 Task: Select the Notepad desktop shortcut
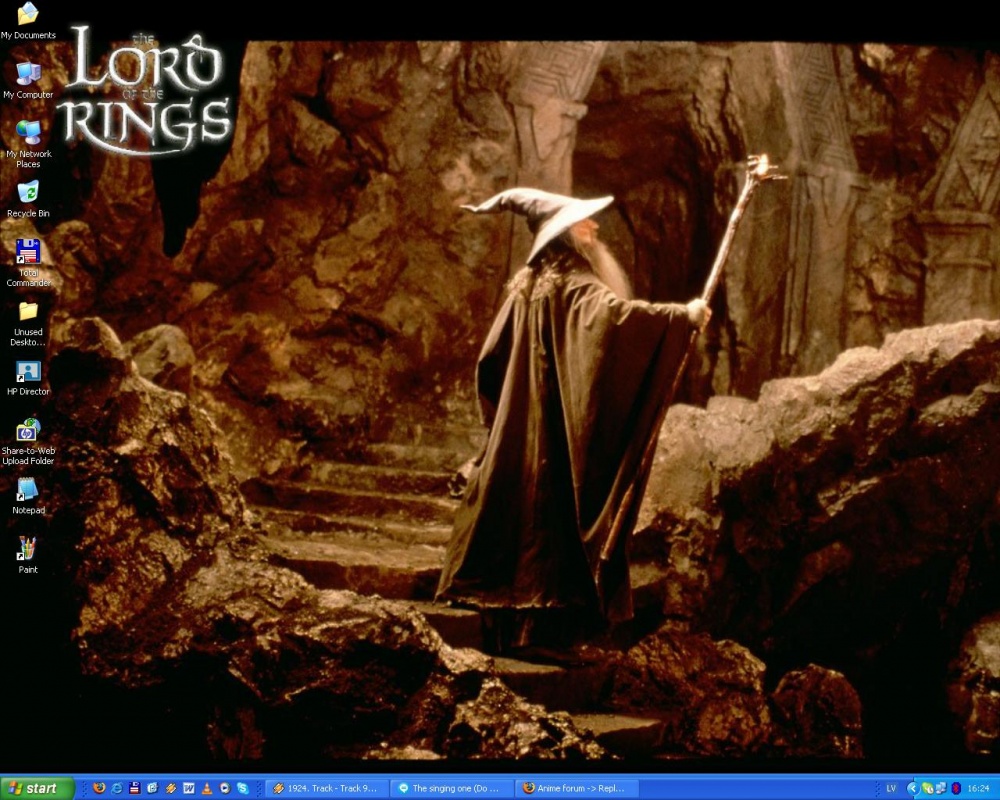coord(28,497)
